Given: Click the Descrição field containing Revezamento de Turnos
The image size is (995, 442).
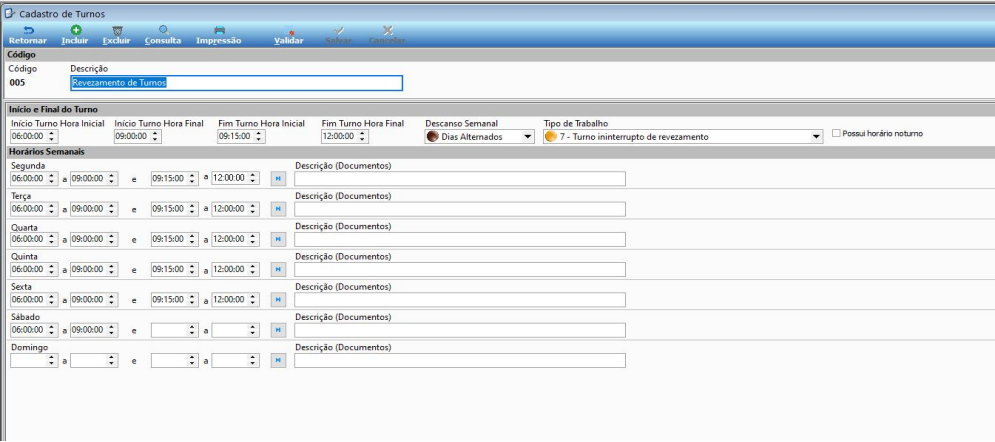Looking at the screenshot, I should coord(236,83).
